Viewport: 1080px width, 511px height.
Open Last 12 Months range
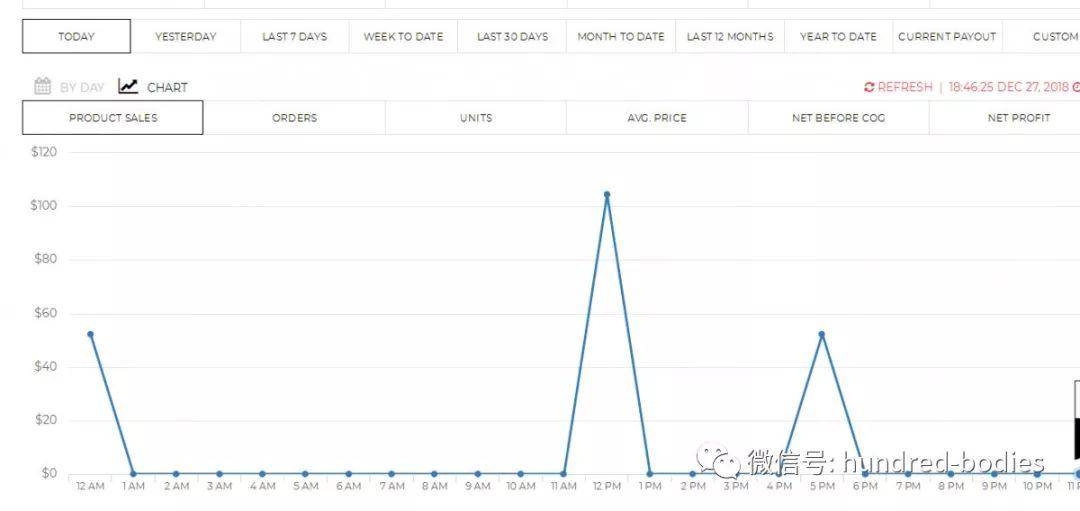click(x=730, y=37)
